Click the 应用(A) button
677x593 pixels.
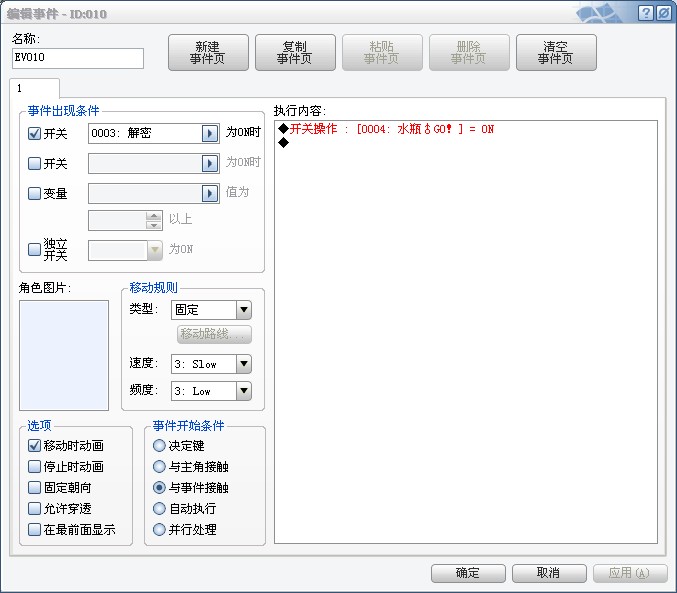coord(630,573)
